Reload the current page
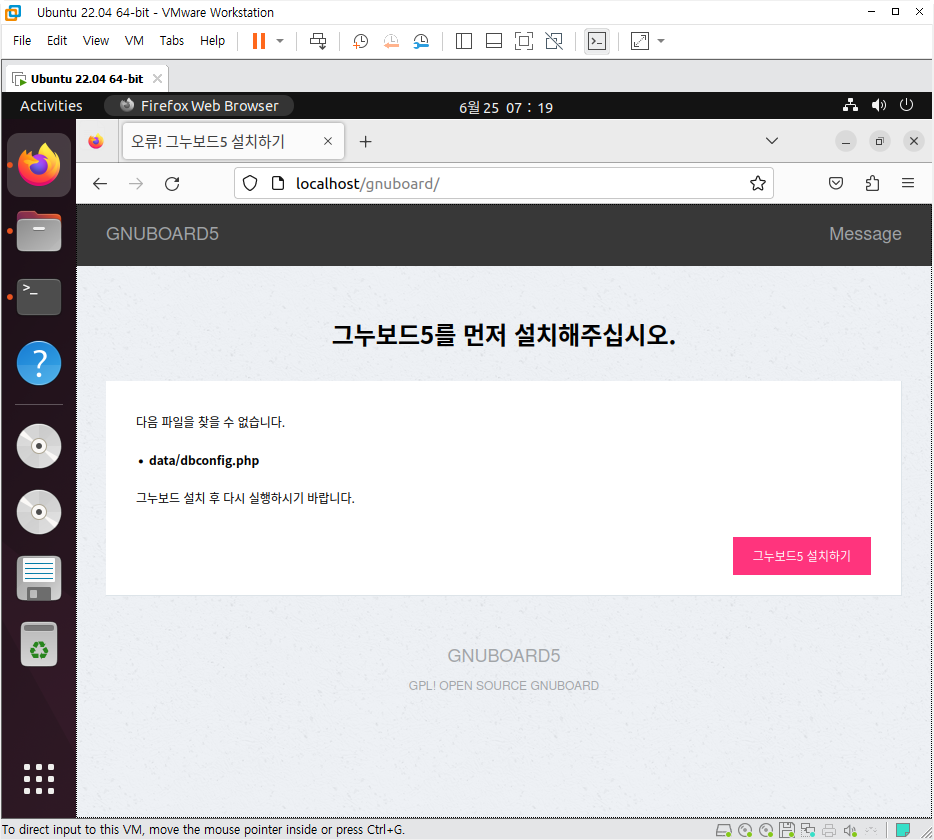934x840 pixels. (x=172, y=183)
